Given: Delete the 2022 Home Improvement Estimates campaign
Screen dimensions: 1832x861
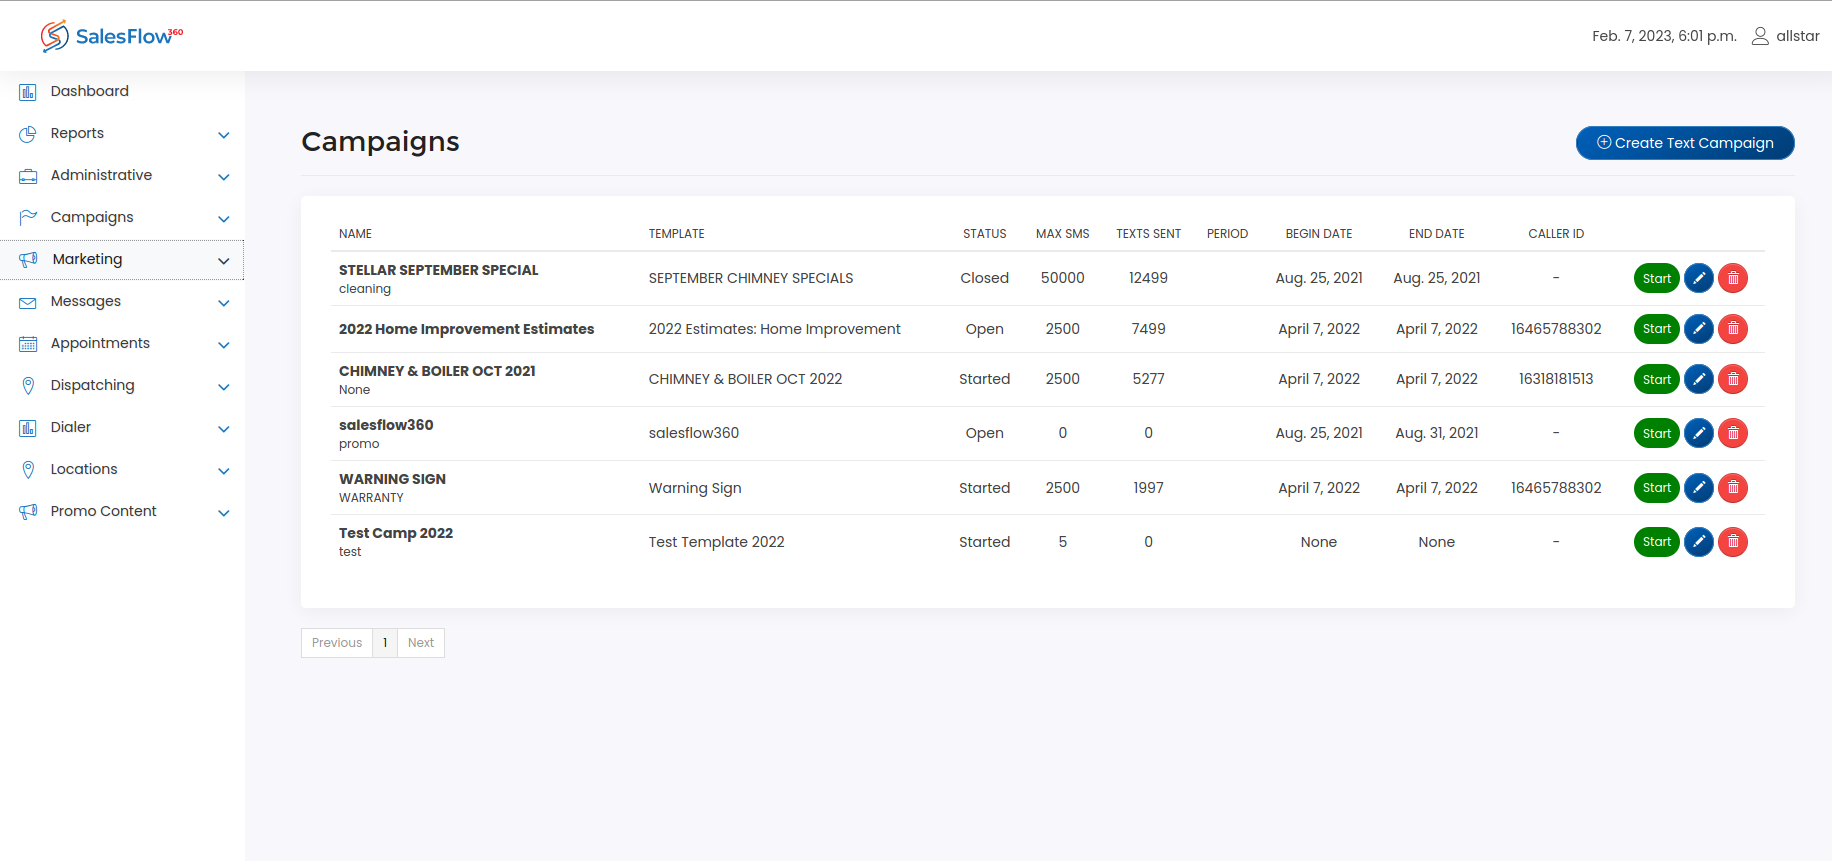Looking at the screenshot, I should pyautogui.click(x=1733, y=329).
